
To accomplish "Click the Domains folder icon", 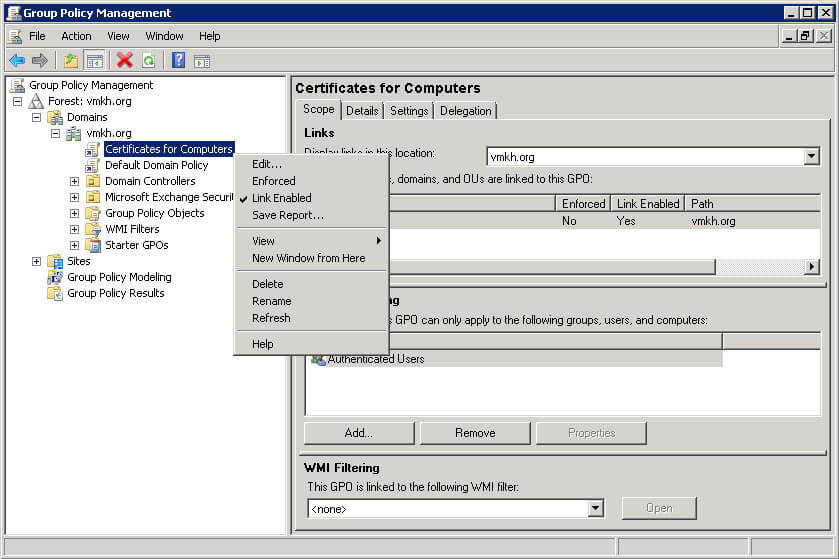I will 55,117.
